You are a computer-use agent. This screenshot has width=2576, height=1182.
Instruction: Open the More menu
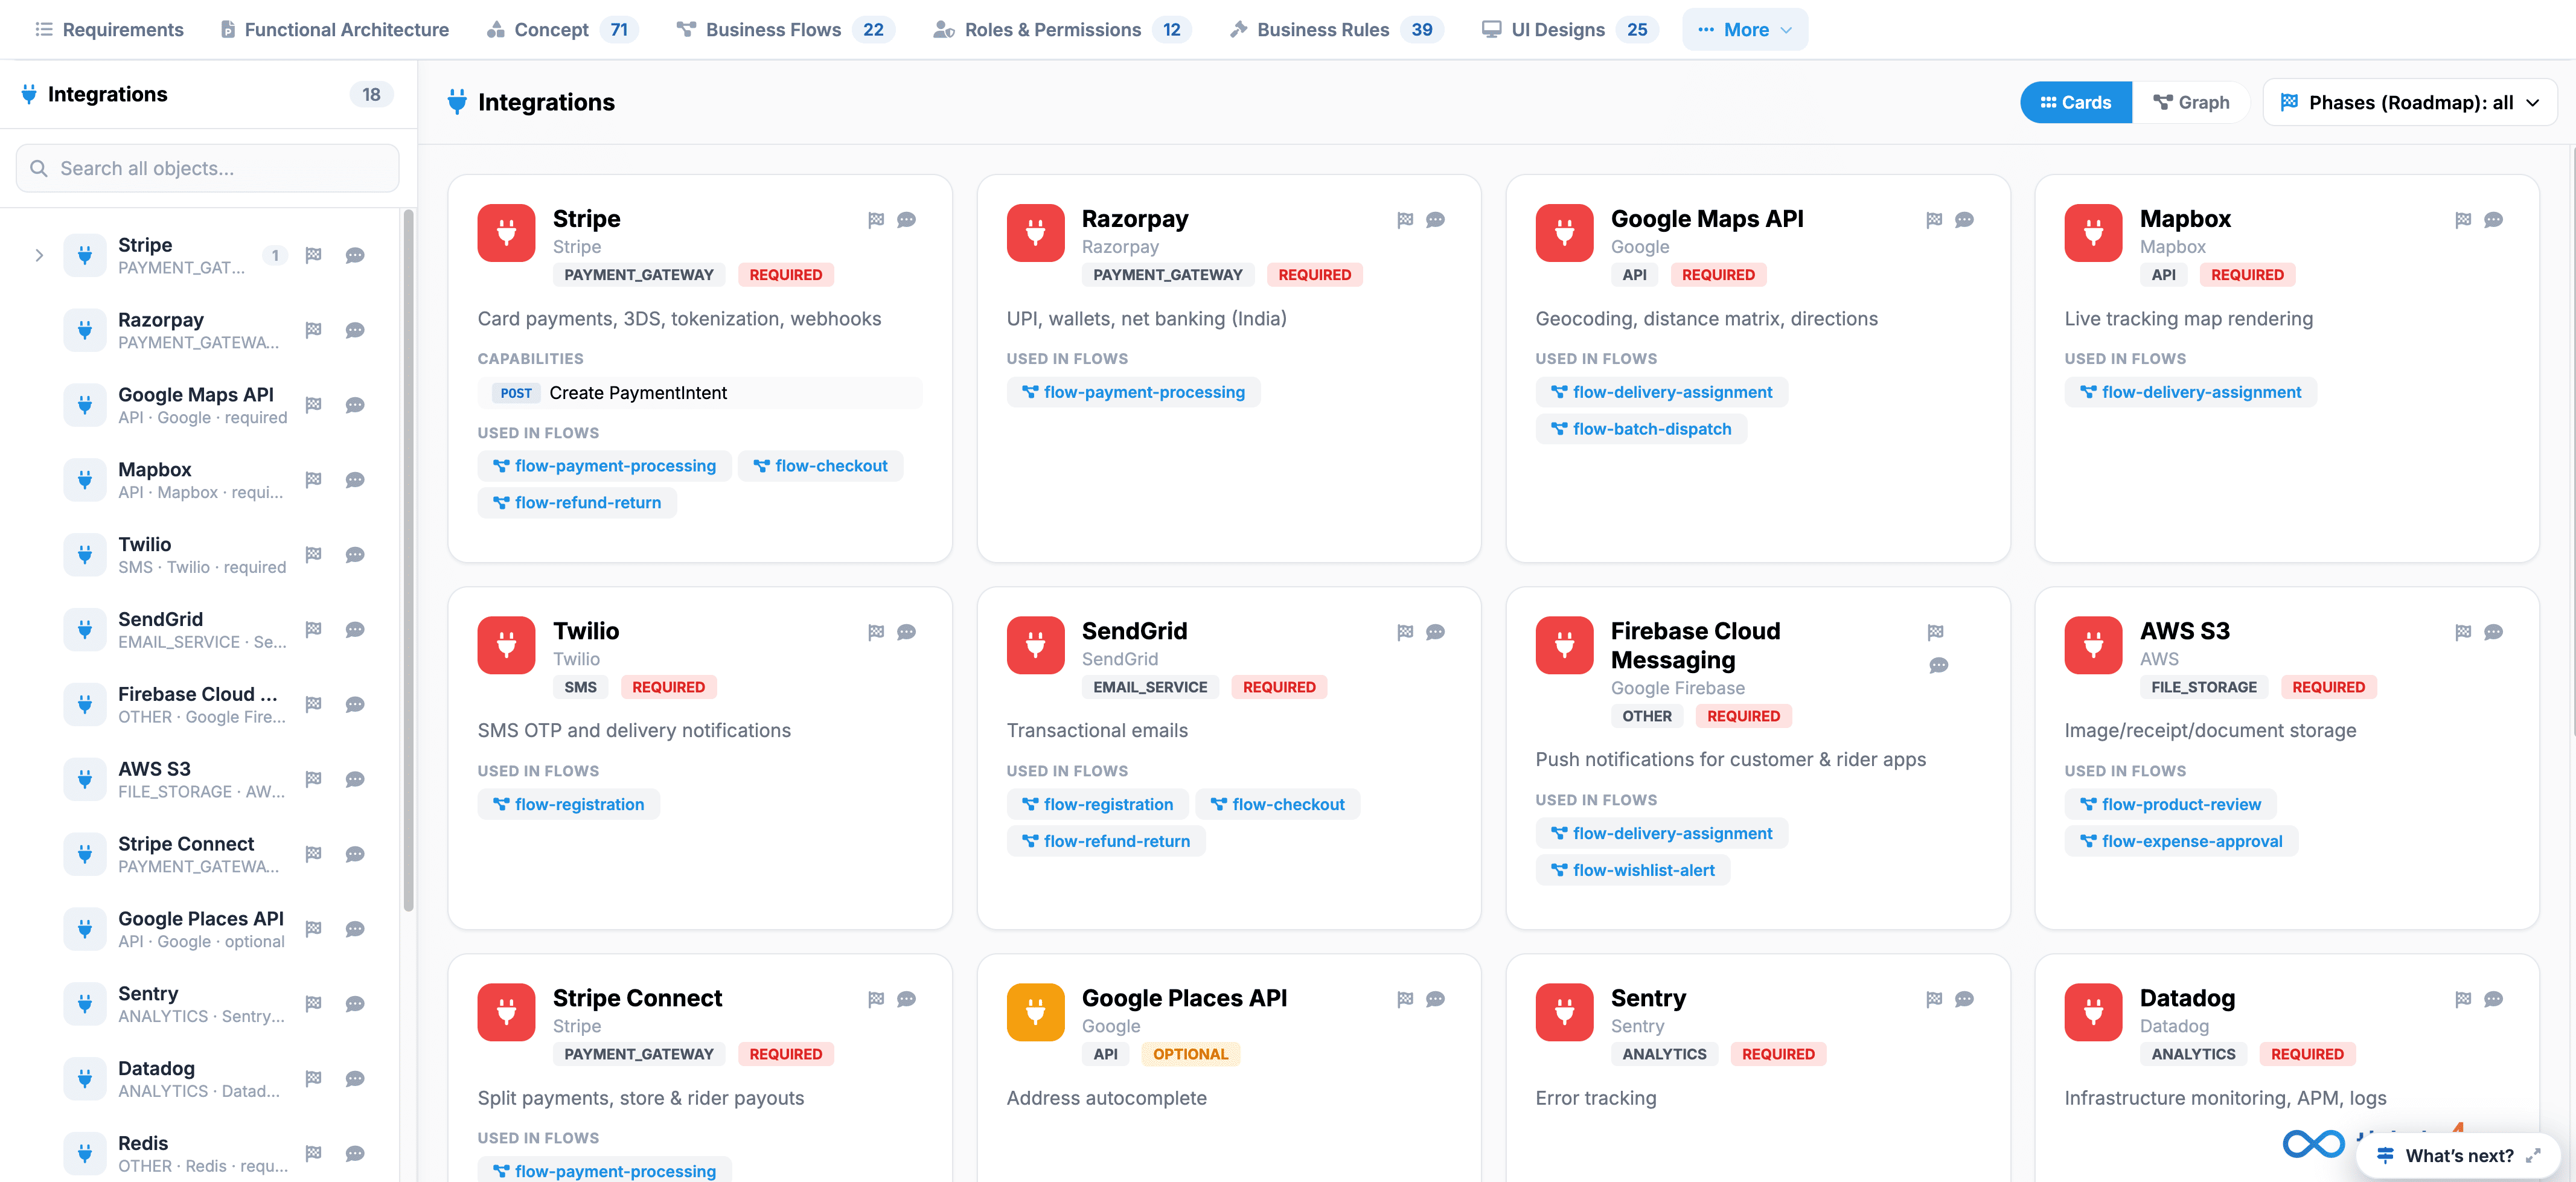[1744, 29]
